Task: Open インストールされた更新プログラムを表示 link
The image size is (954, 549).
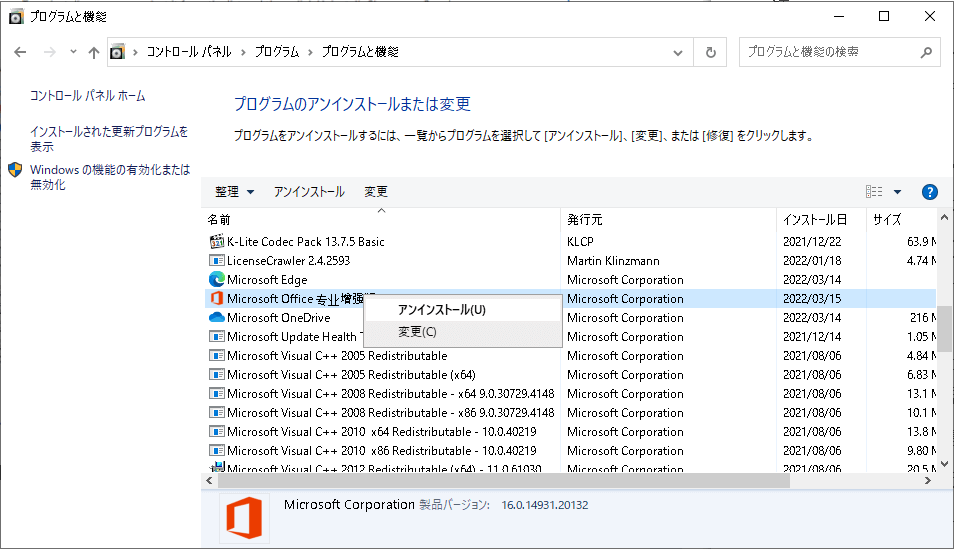Action: click(x=109, y=139)
